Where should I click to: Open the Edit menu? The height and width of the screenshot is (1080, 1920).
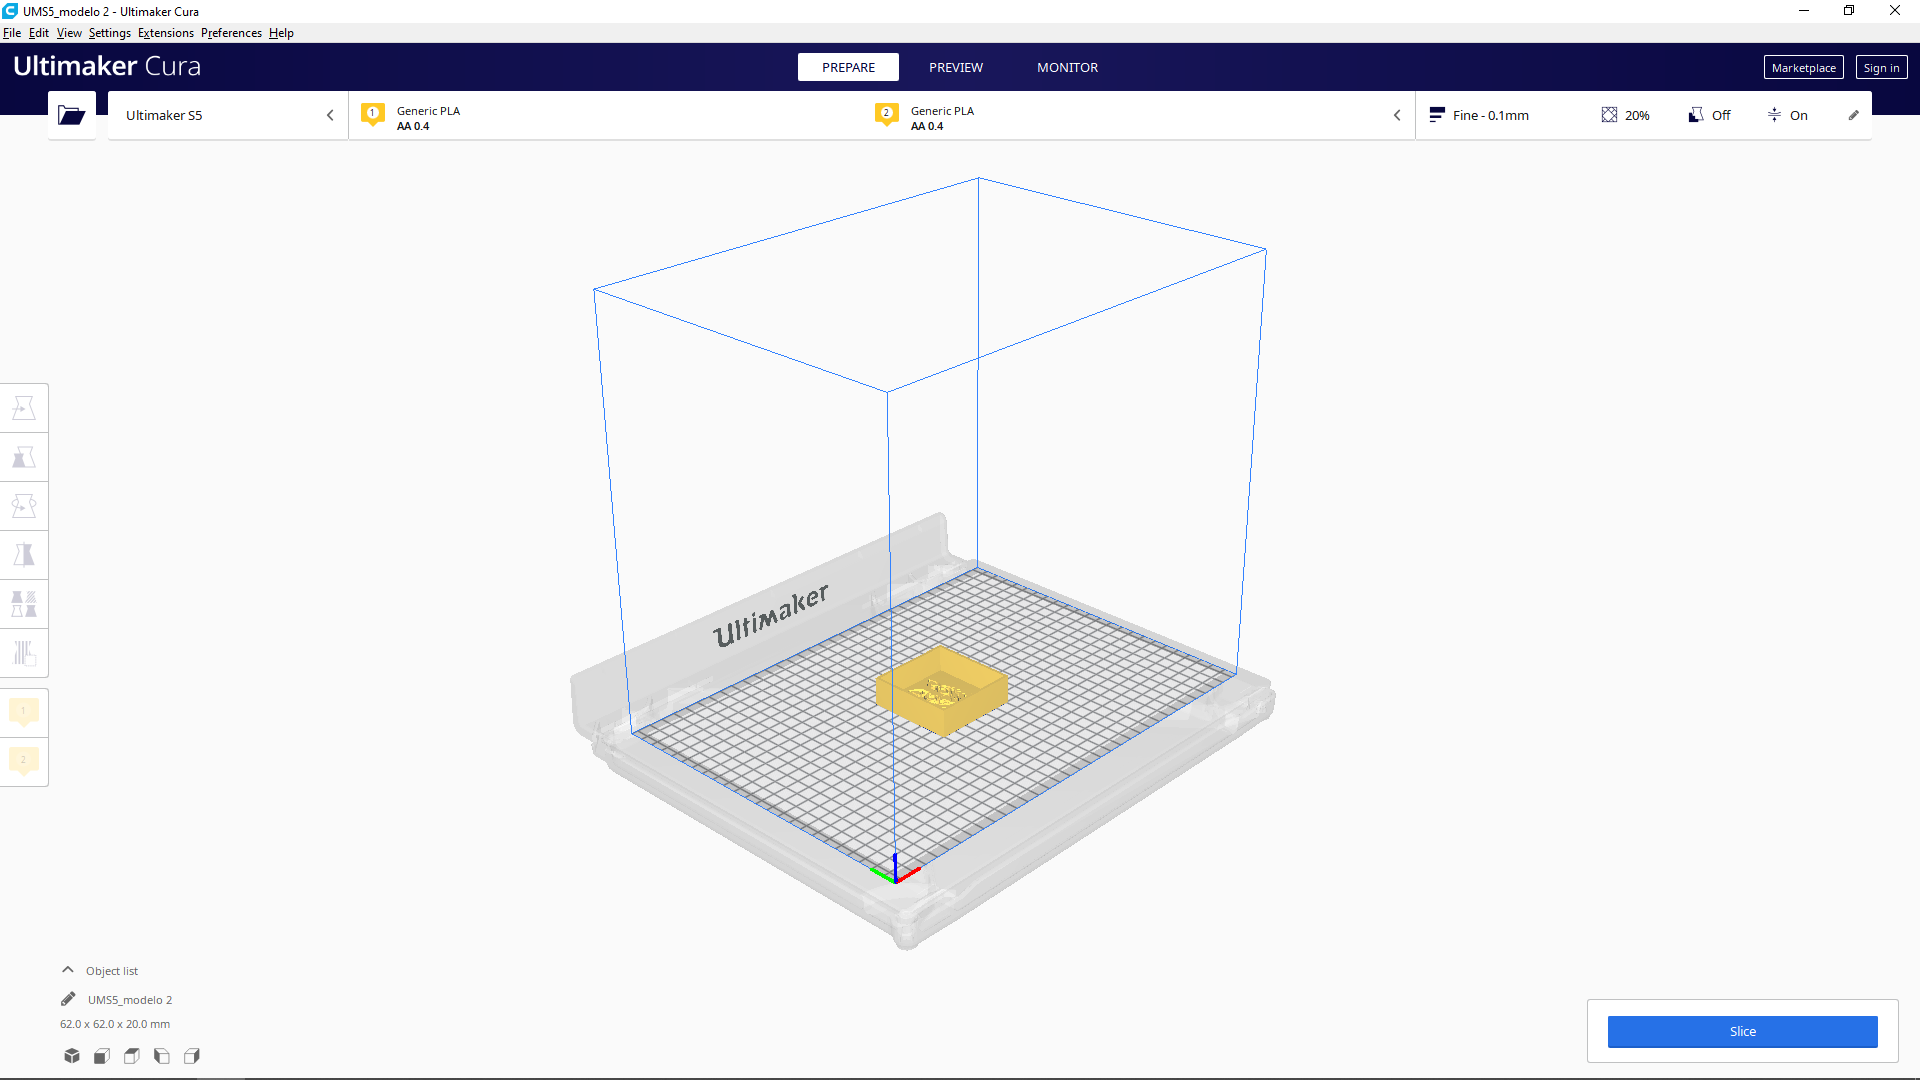(39, 33)
